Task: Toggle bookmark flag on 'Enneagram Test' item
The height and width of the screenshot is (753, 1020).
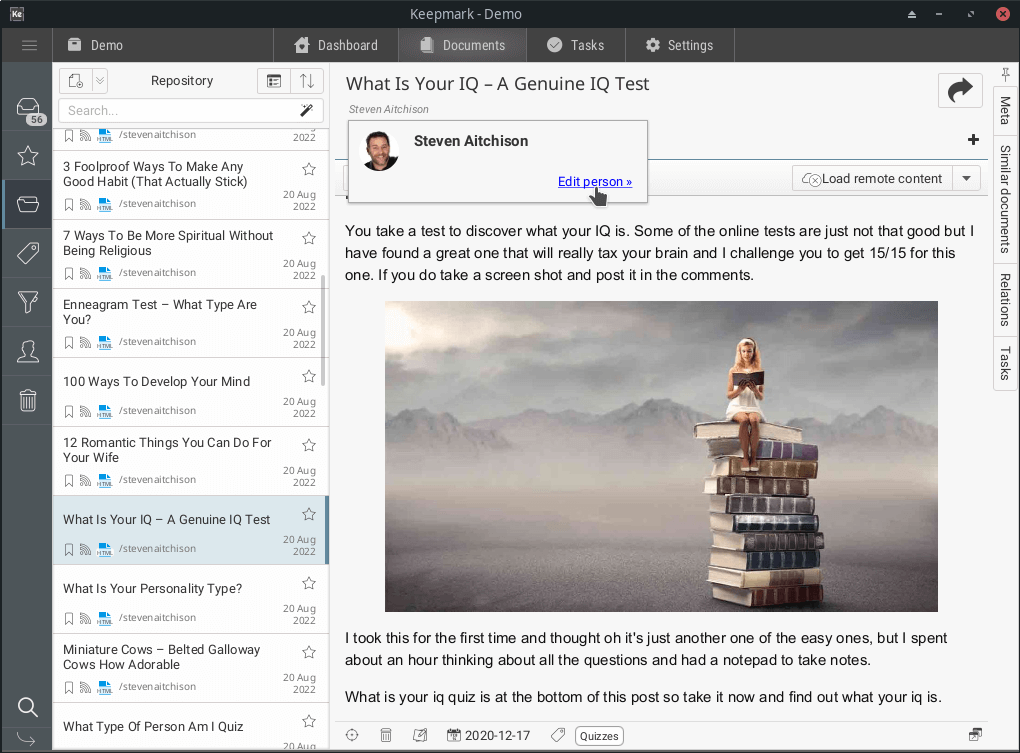Action: click(69, 342)
